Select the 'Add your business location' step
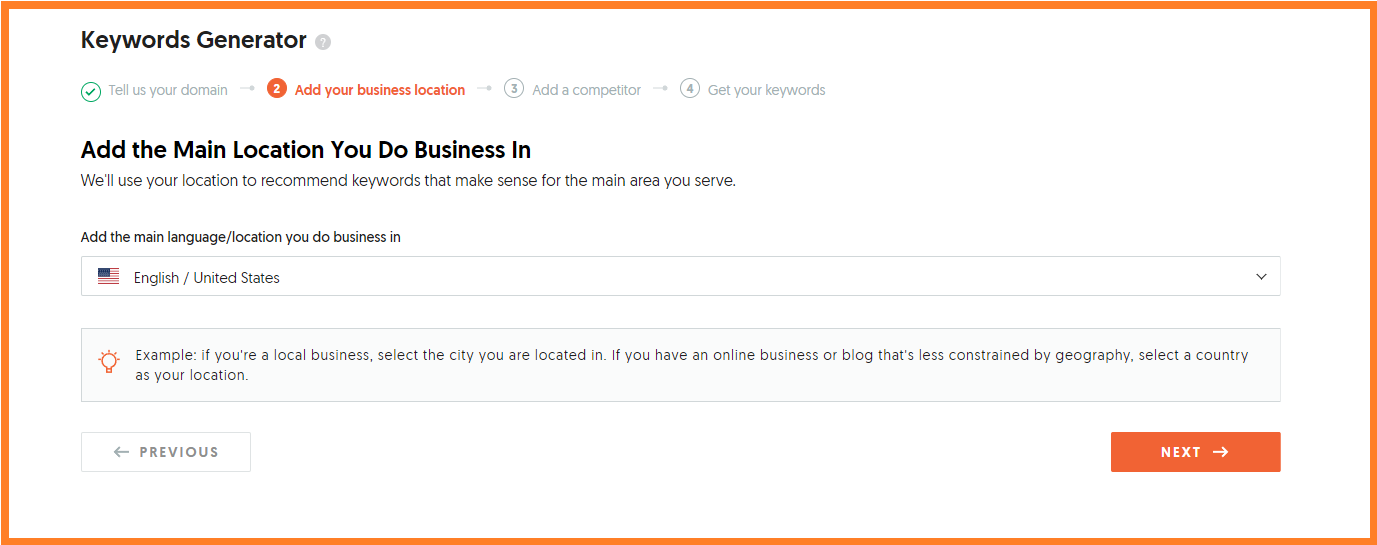This screenshot has width=1377, height=545. coord(380,90)
